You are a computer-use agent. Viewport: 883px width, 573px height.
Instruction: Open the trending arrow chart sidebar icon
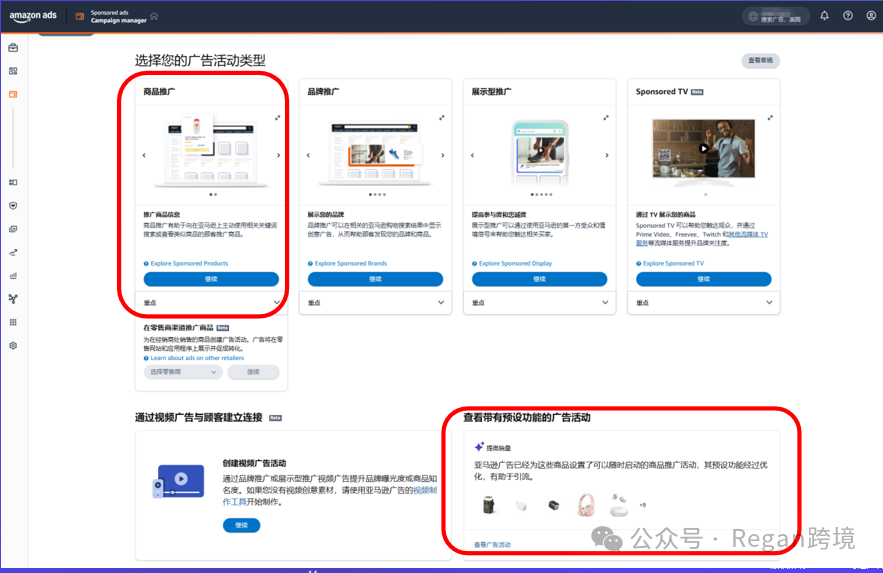point(13,252)
